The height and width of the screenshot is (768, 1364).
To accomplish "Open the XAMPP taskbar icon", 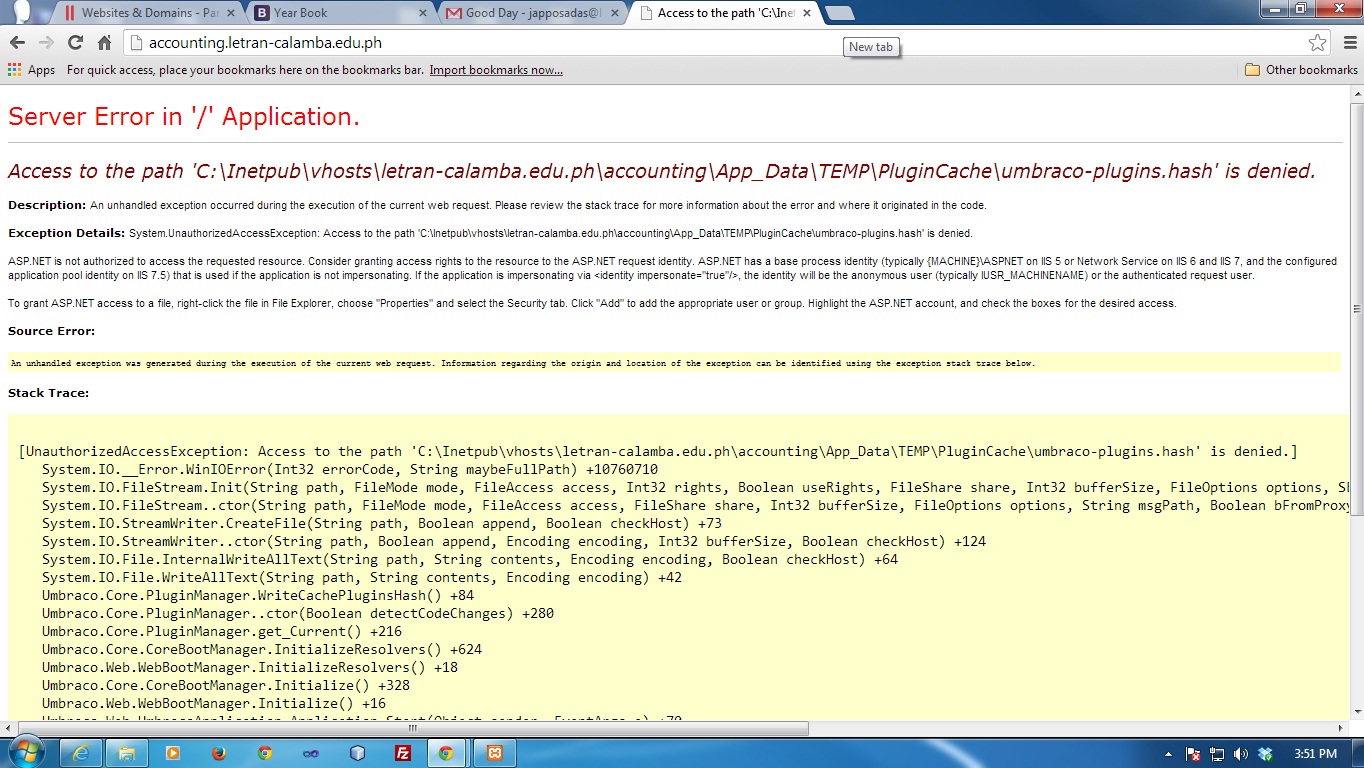I will pos(495,753).
